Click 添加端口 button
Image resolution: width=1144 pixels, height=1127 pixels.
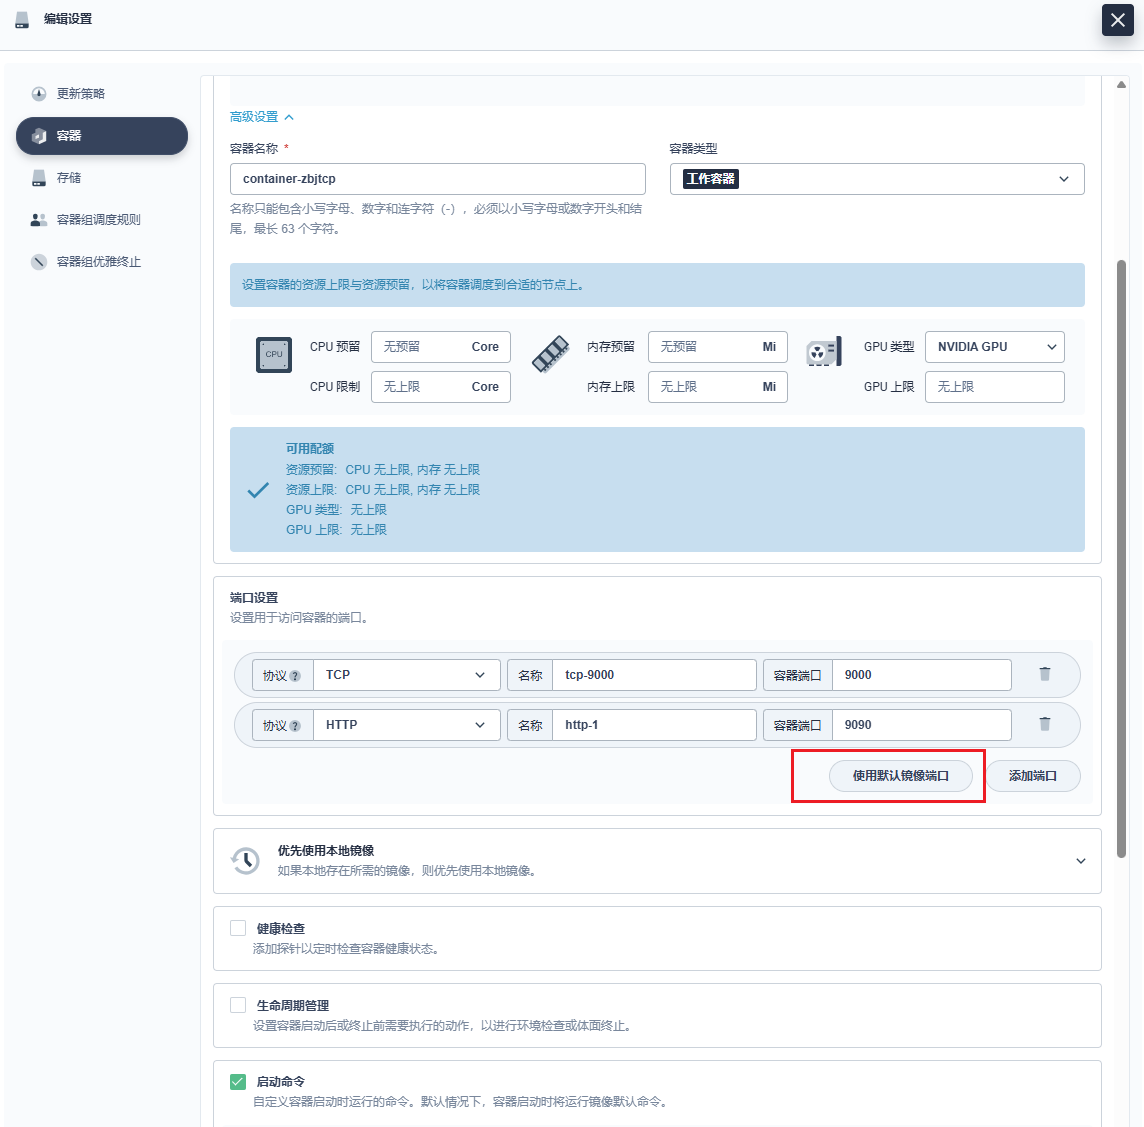coord(1032,775)
